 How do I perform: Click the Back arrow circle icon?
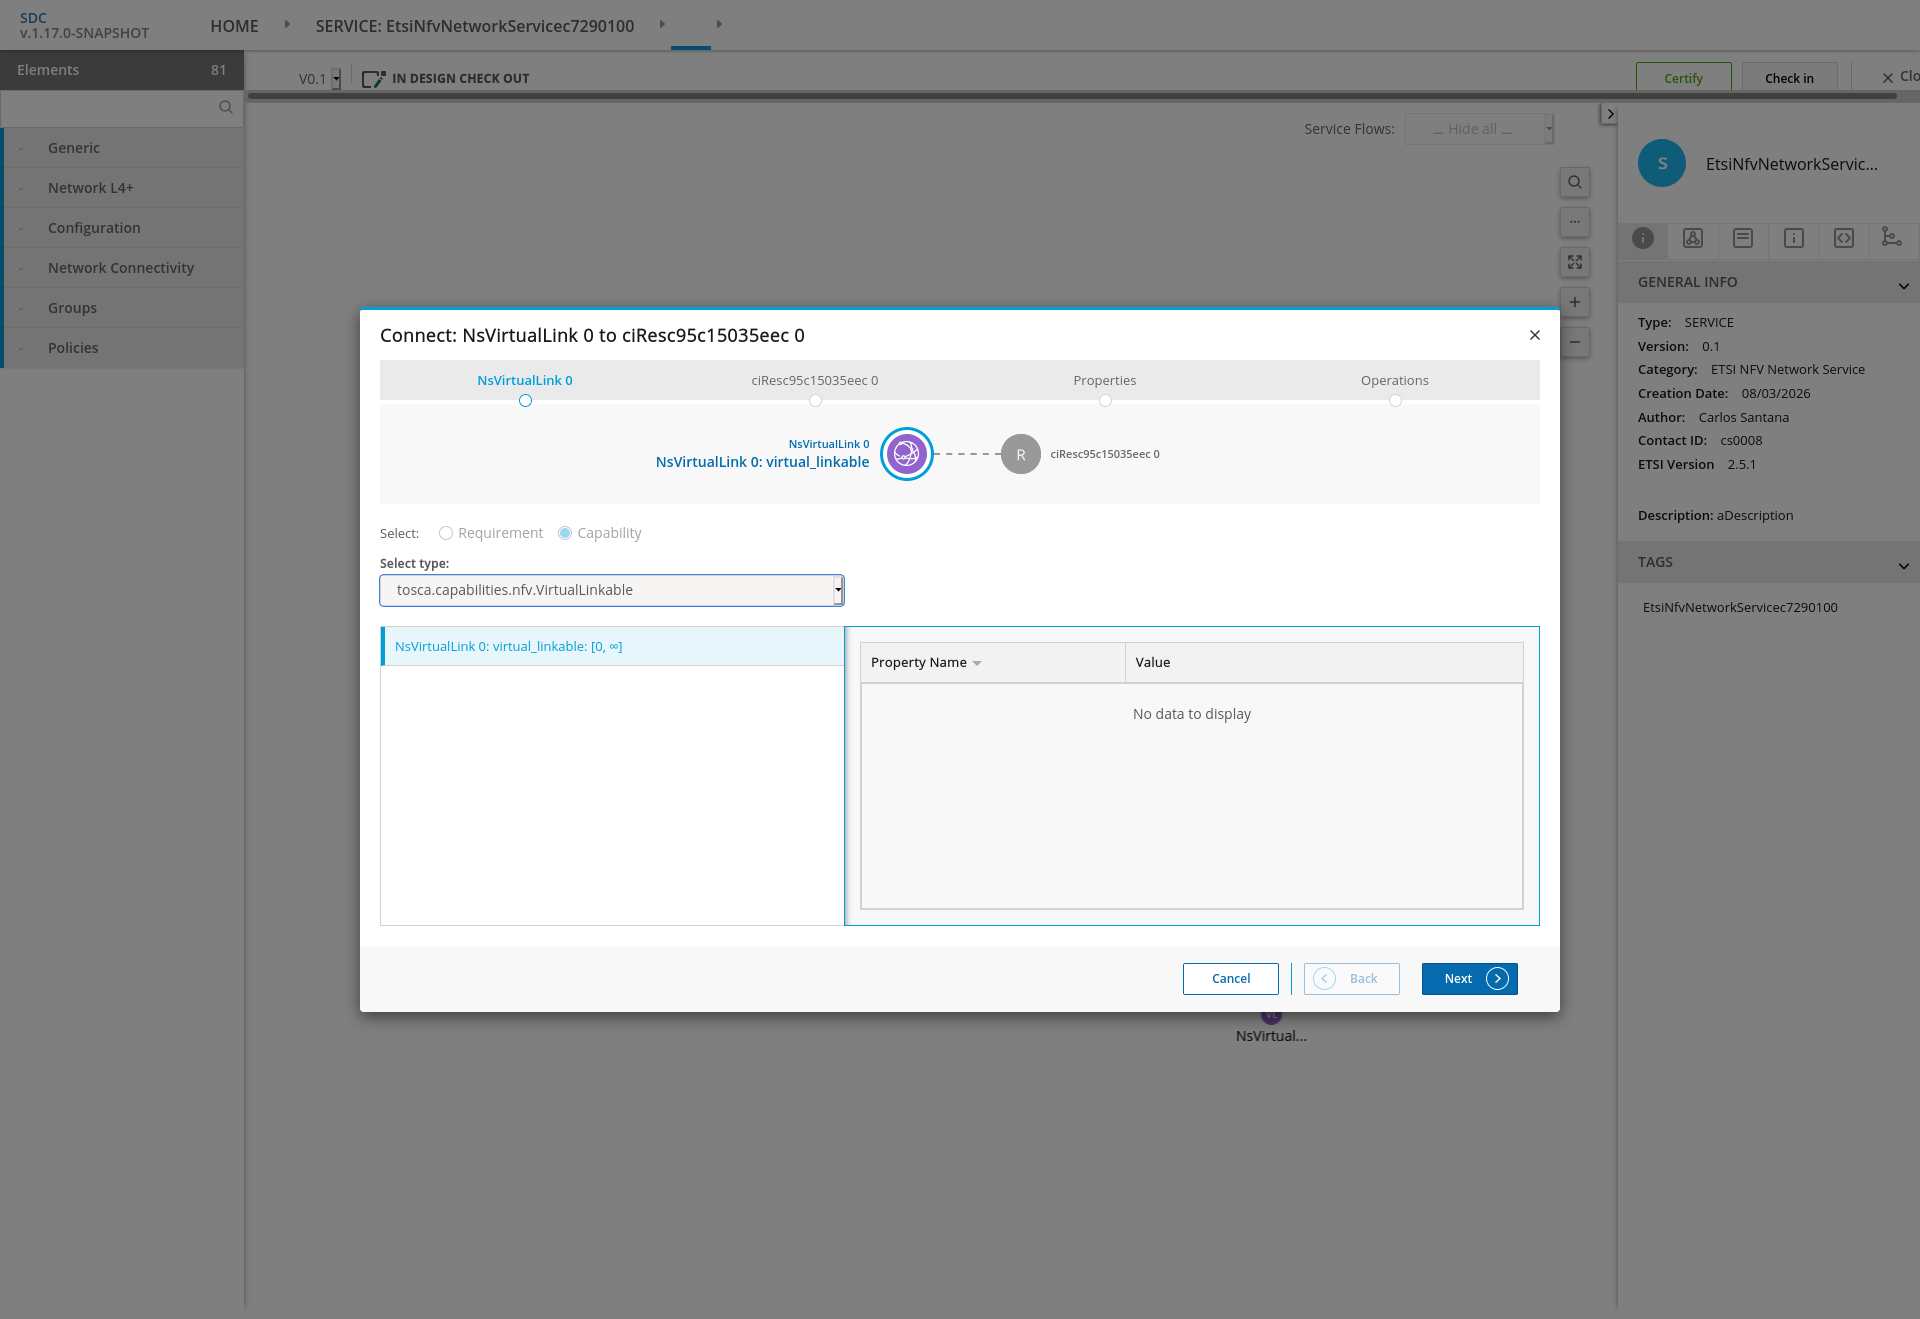tap(1324, 979)
